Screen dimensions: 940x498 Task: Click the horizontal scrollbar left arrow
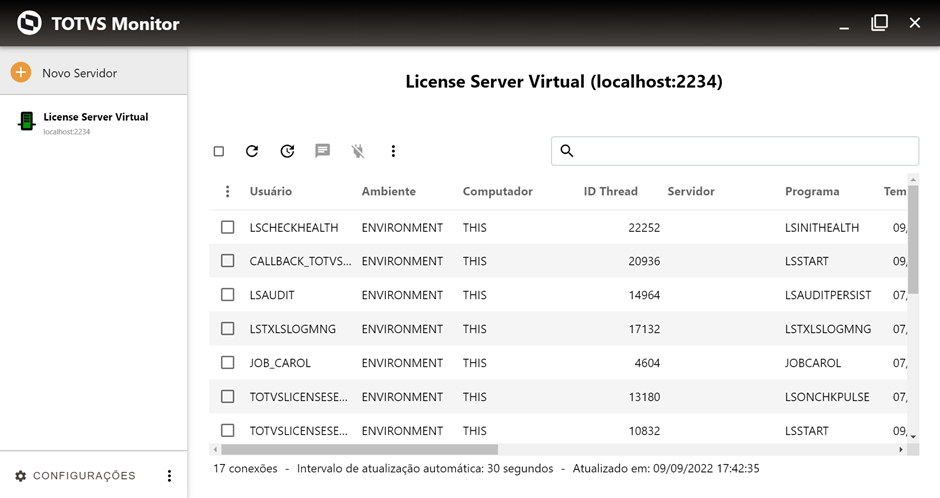click(216, 449)
